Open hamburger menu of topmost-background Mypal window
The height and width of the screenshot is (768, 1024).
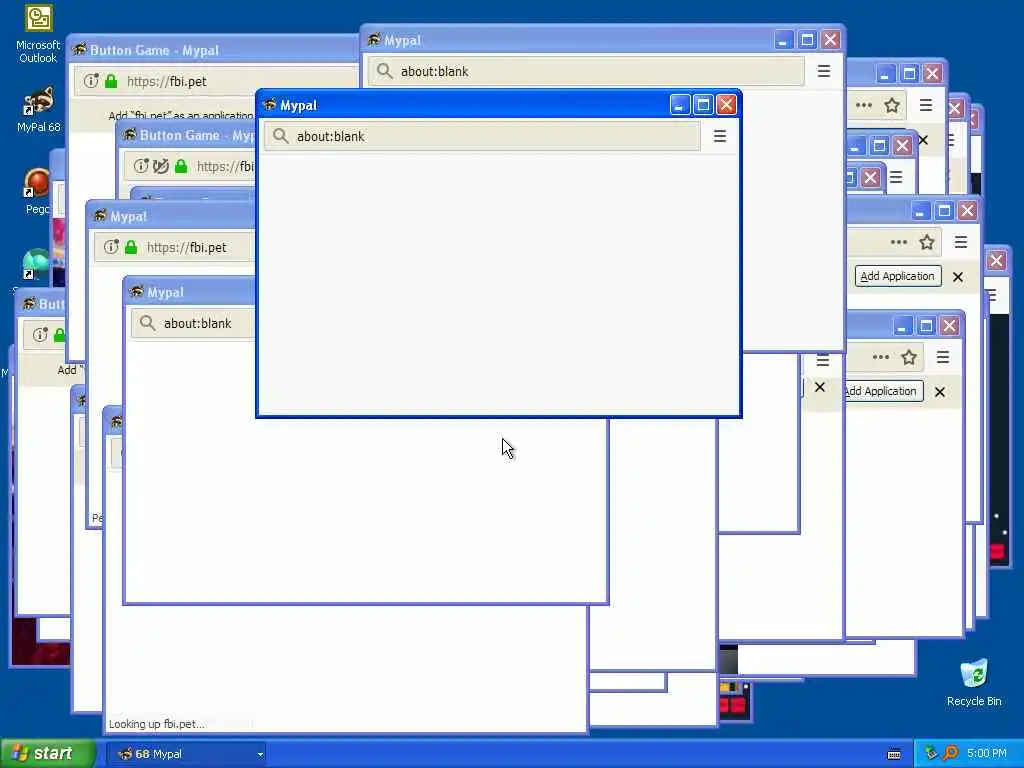pyautogui.click(x=824, y=71)
